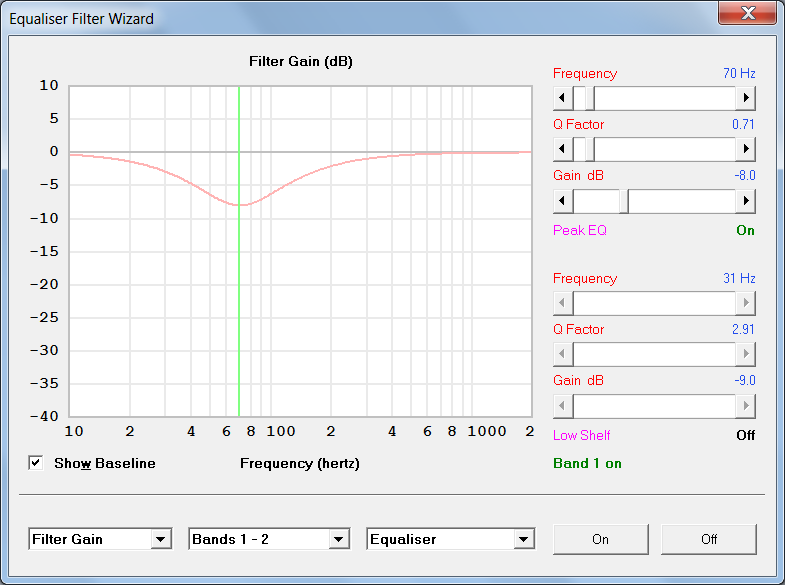785x585 pixels.
Task: Click the On button
Action: (x=600, y=539)
